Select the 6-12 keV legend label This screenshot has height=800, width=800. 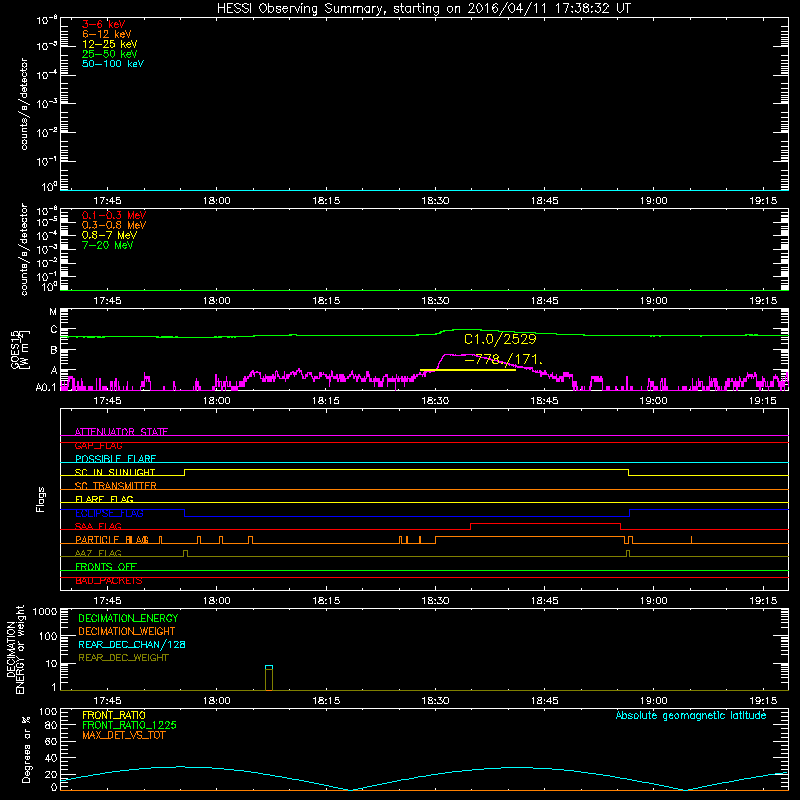(x=107, y=34)
